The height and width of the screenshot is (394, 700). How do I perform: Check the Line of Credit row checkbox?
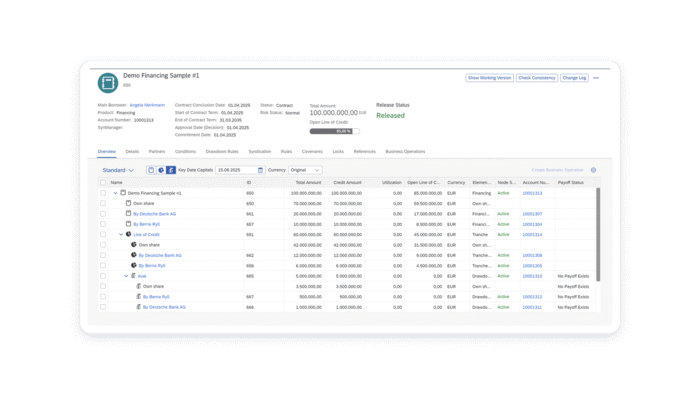[103, 234]
